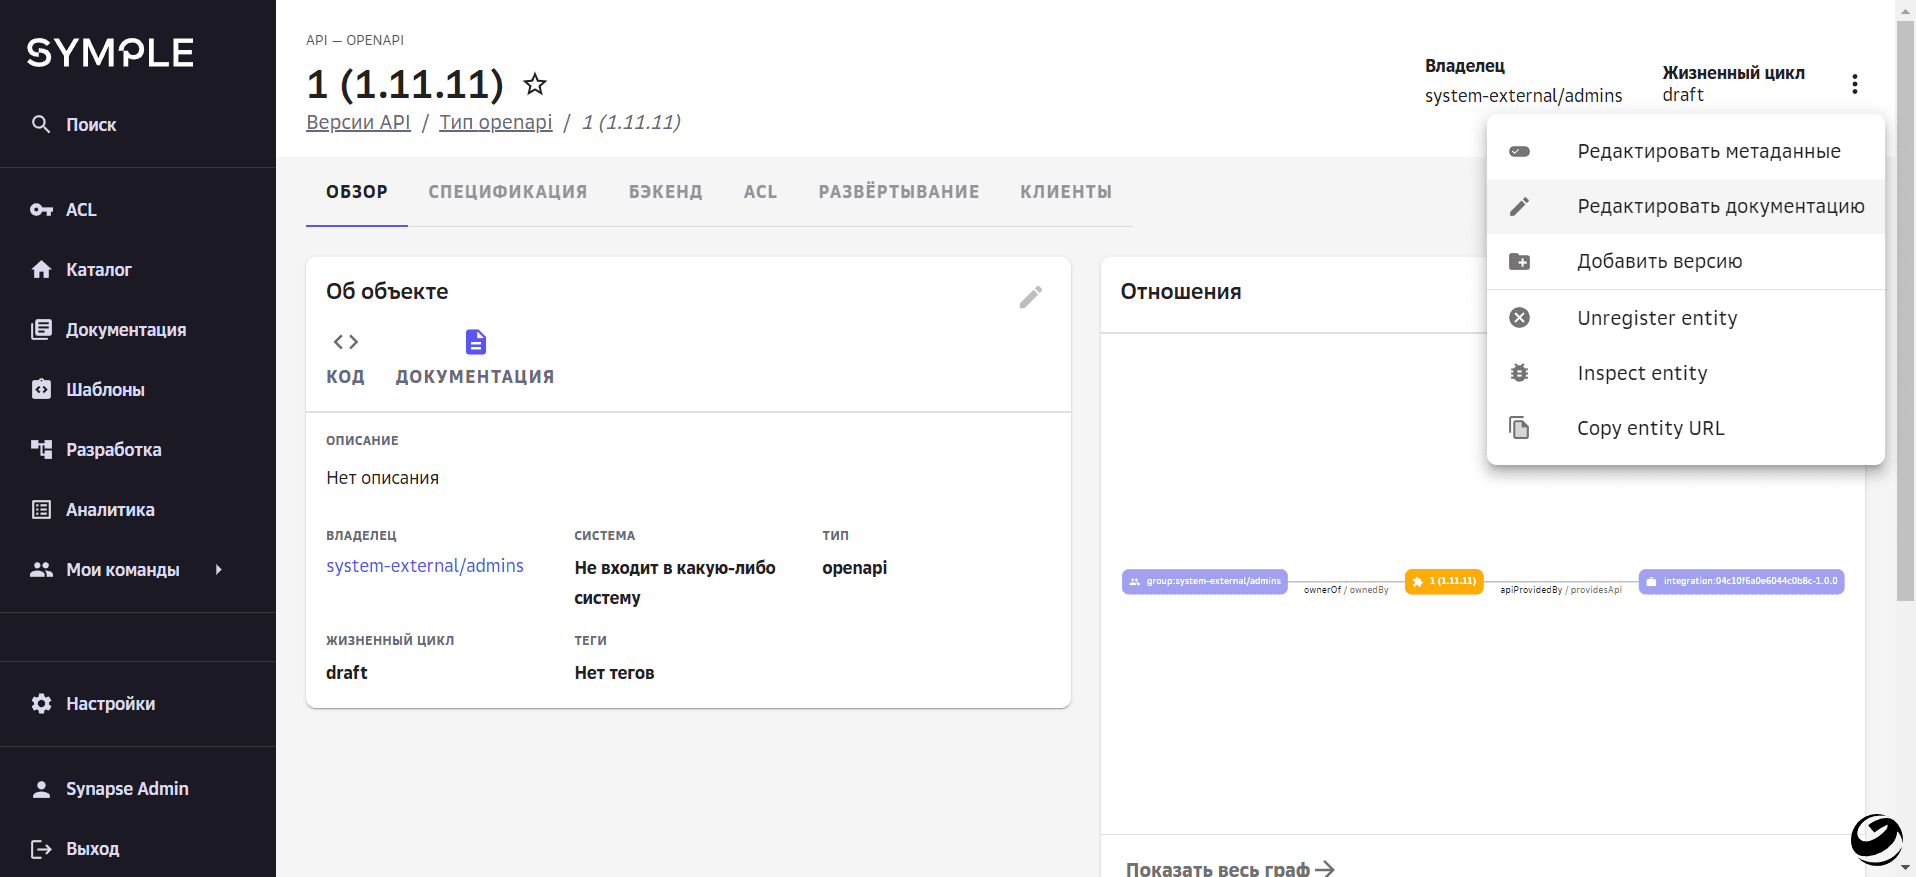Go to Документация in the sidebar
Screen dimensions: 1916x877
coord(138,330)
